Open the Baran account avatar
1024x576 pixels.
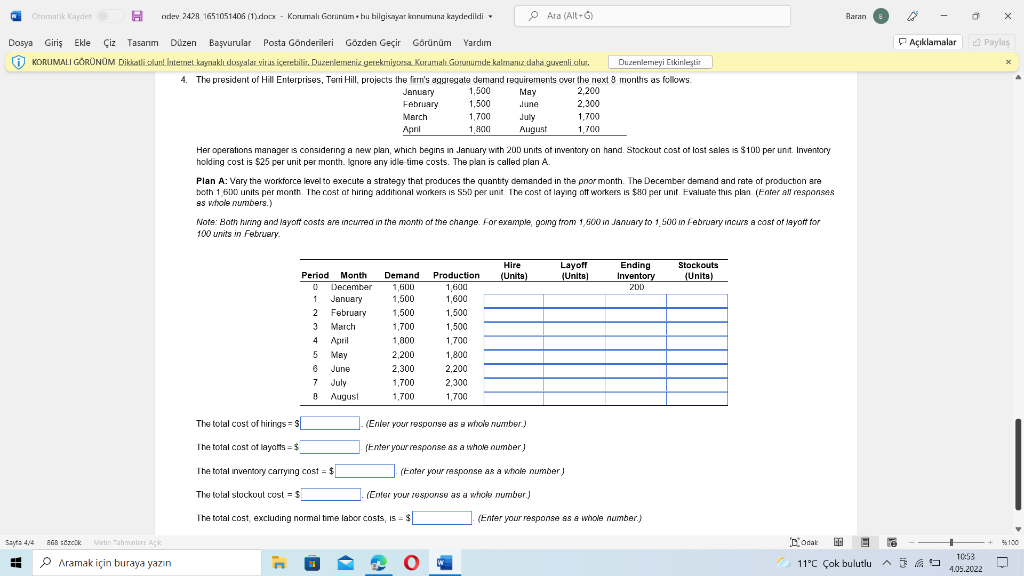click(880, 16)
